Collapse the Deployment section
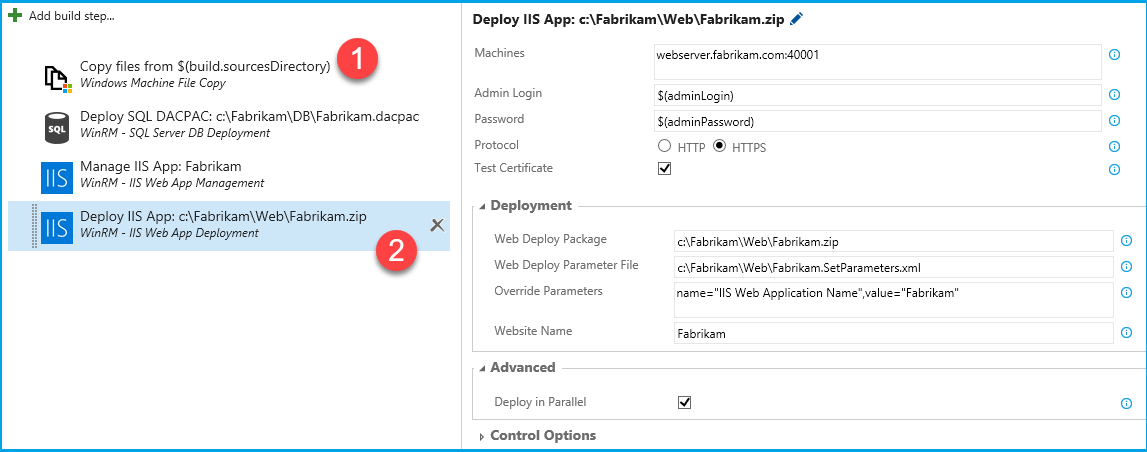The height and width of the screenshot is (452, 1147). coord(482,206)
